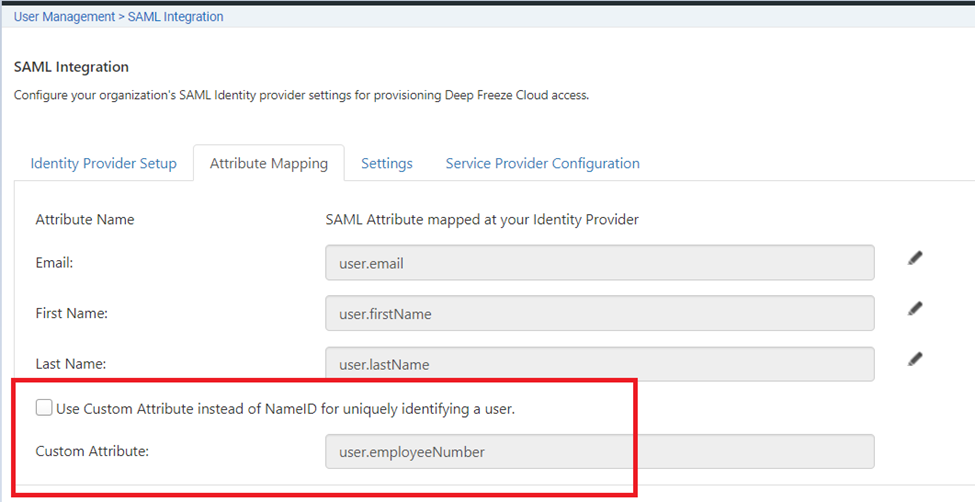This screenshot has width=975, height=502.
Task: Click the 'Email:' attribute label
Action: [x=54, y=263]
